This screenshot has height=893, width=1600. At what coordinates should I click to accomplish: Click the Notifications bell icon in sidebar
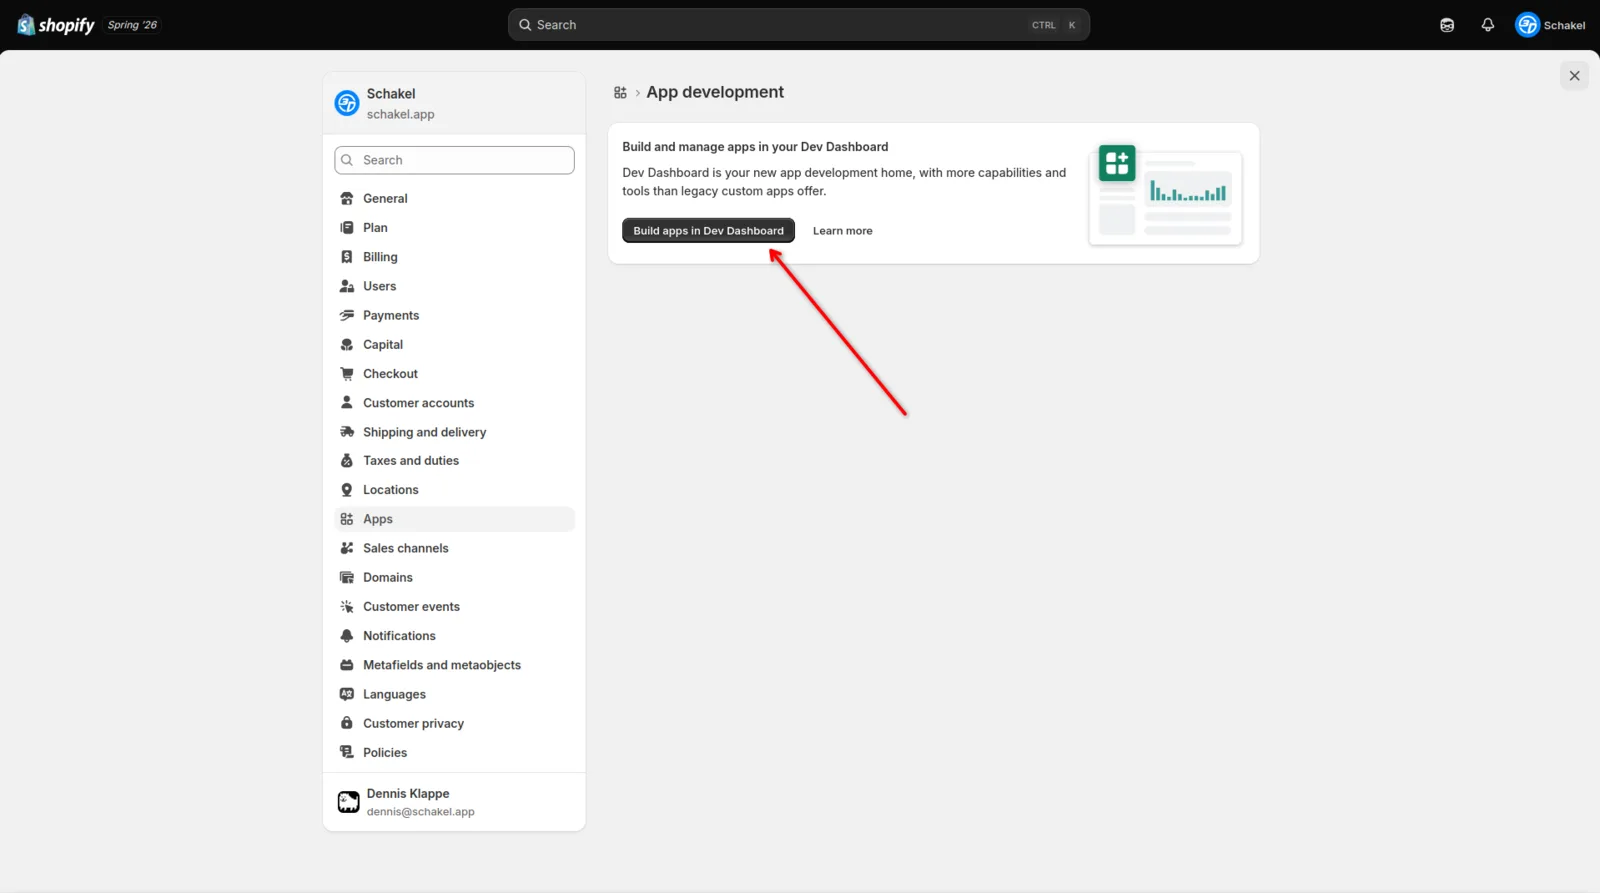click(347, 636)
